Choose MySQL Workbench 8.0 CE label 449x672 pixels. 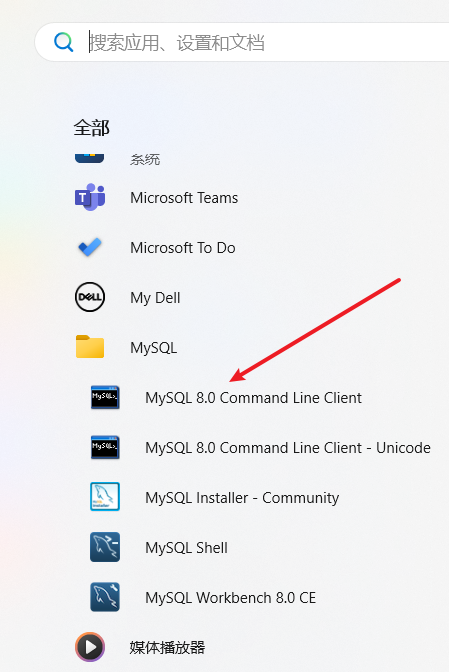230,597
